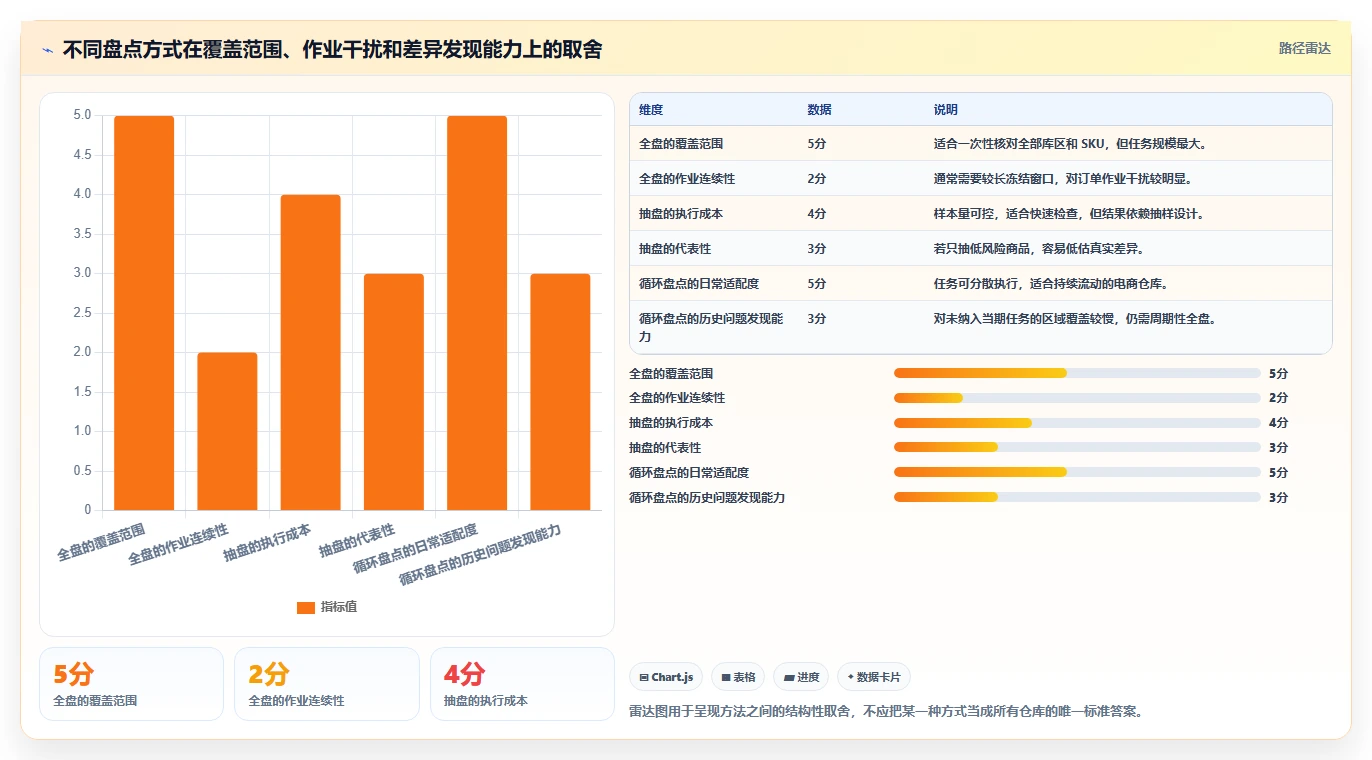Select the 数据卡片 chip

[874, 677]
